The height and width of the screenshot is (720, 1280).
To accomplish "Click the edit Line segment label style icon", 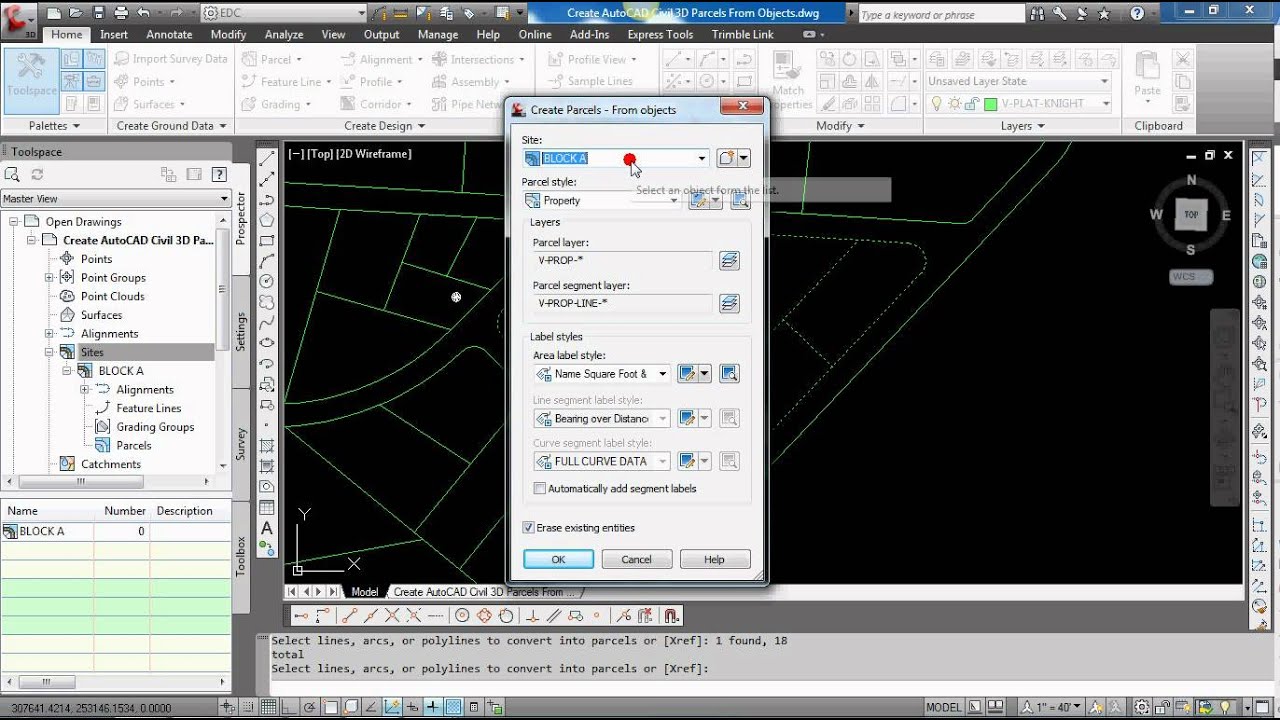I will (x=687, y=419).
